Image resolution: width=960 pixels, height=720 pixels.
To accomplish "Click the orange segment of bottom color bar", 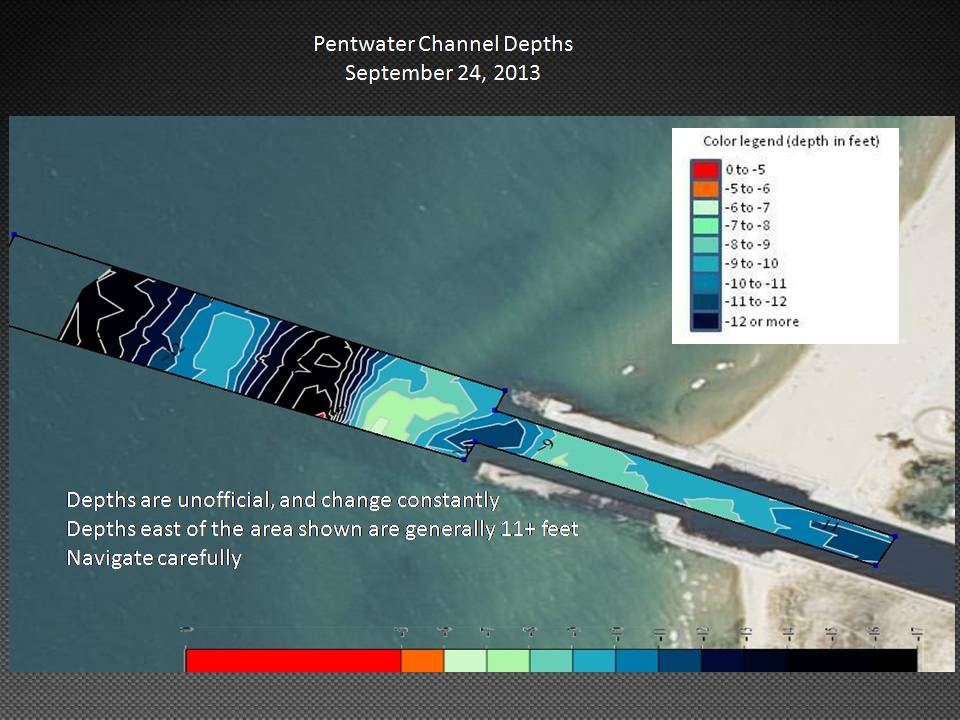I will tap(422, 660).
